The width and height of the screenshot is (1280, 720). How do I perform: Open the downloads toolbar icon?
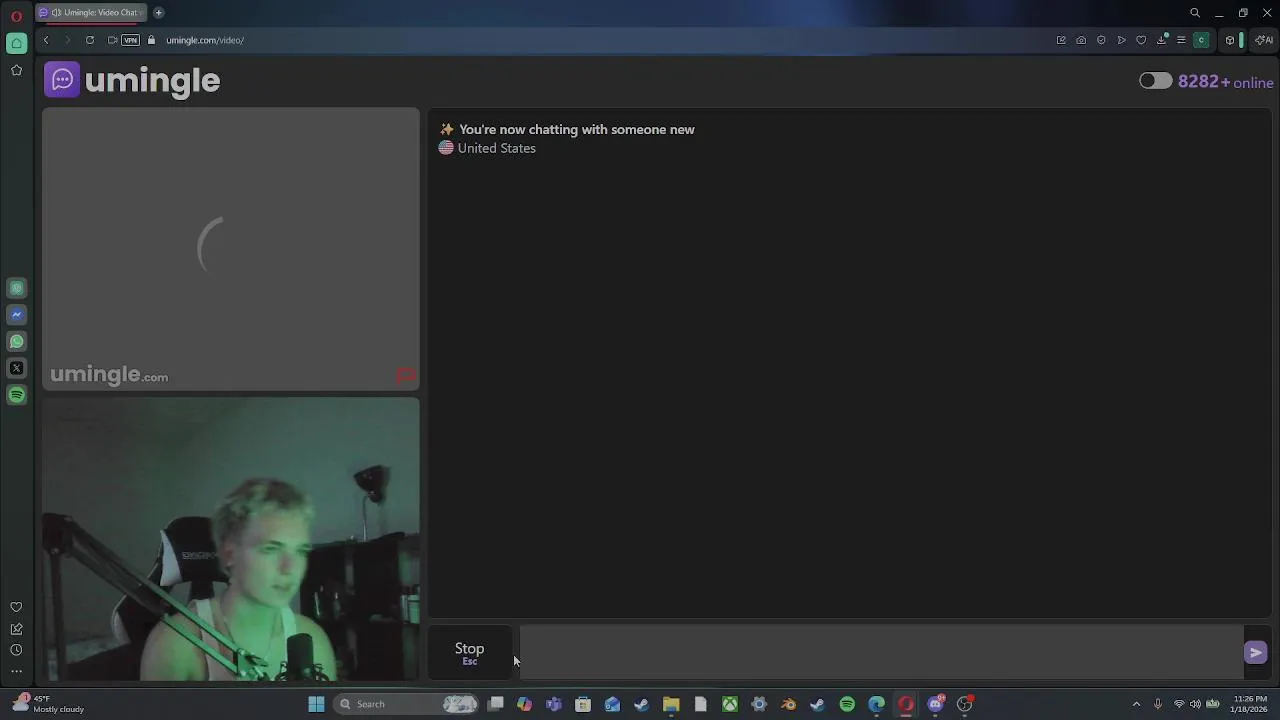(x=1161, y=40)
